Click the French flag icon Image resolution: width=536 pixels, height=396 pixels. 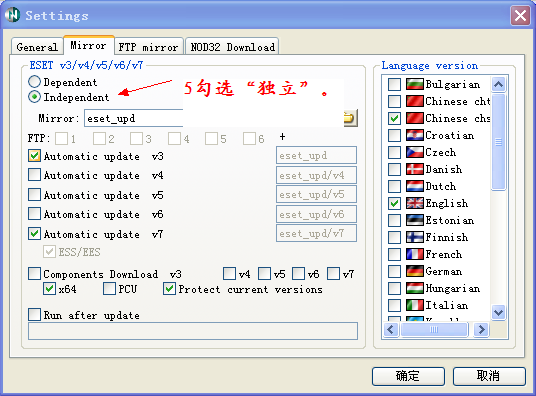point(415,254)
